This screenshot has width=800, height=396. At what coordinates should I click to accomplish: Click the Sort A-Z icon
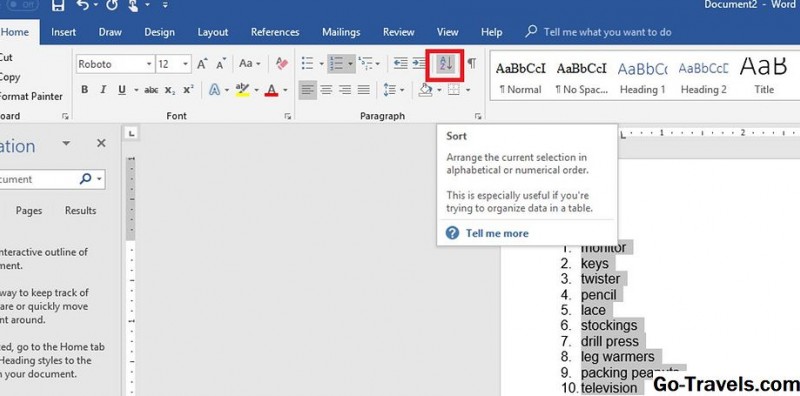pyautogui.click(x=446, y=64)
